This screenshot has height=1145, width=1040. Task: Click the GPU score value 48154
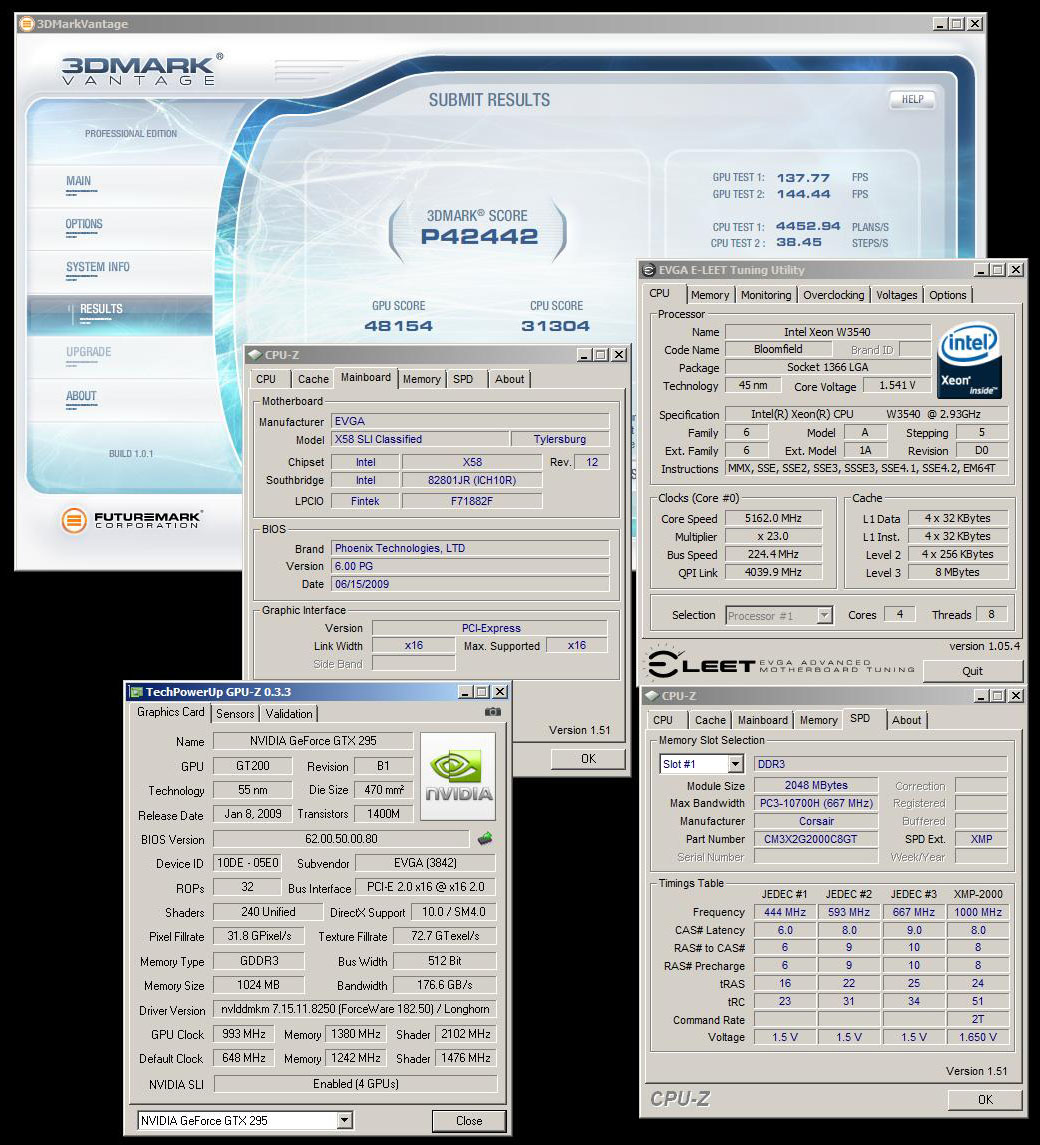pos(399,326)
